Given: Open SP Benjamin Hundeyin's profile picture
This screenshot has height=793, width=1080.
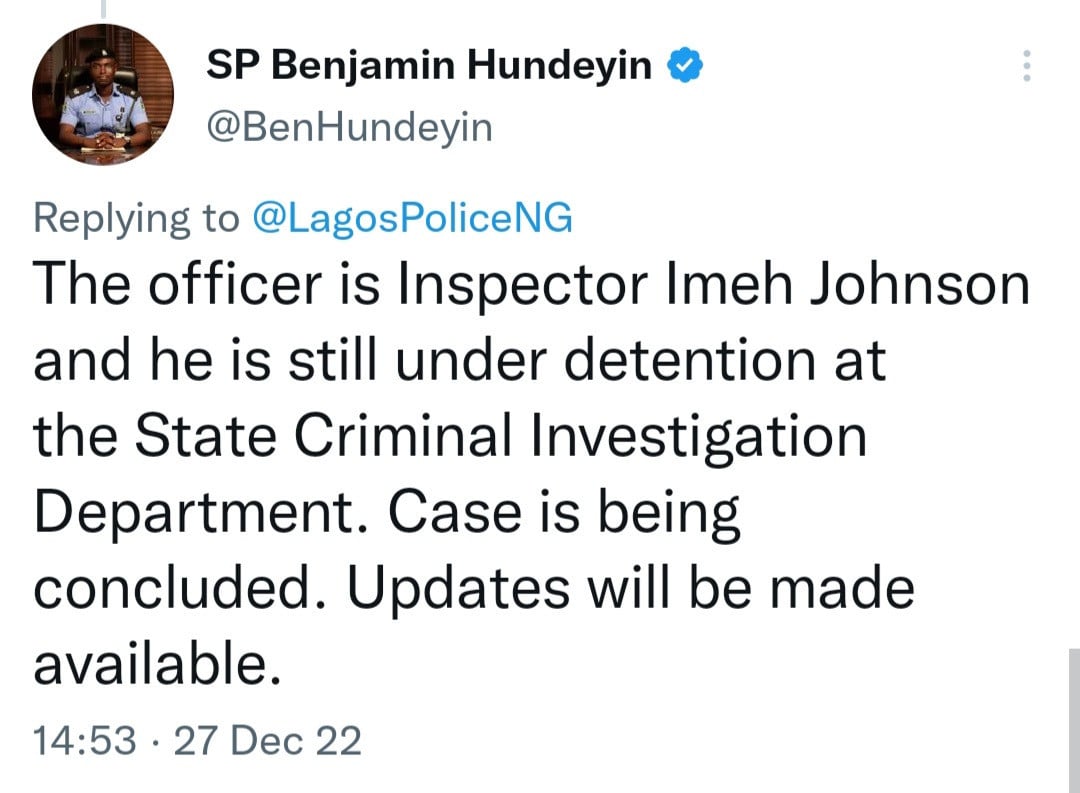Looking at the screenshot, I should pos(103,95).
